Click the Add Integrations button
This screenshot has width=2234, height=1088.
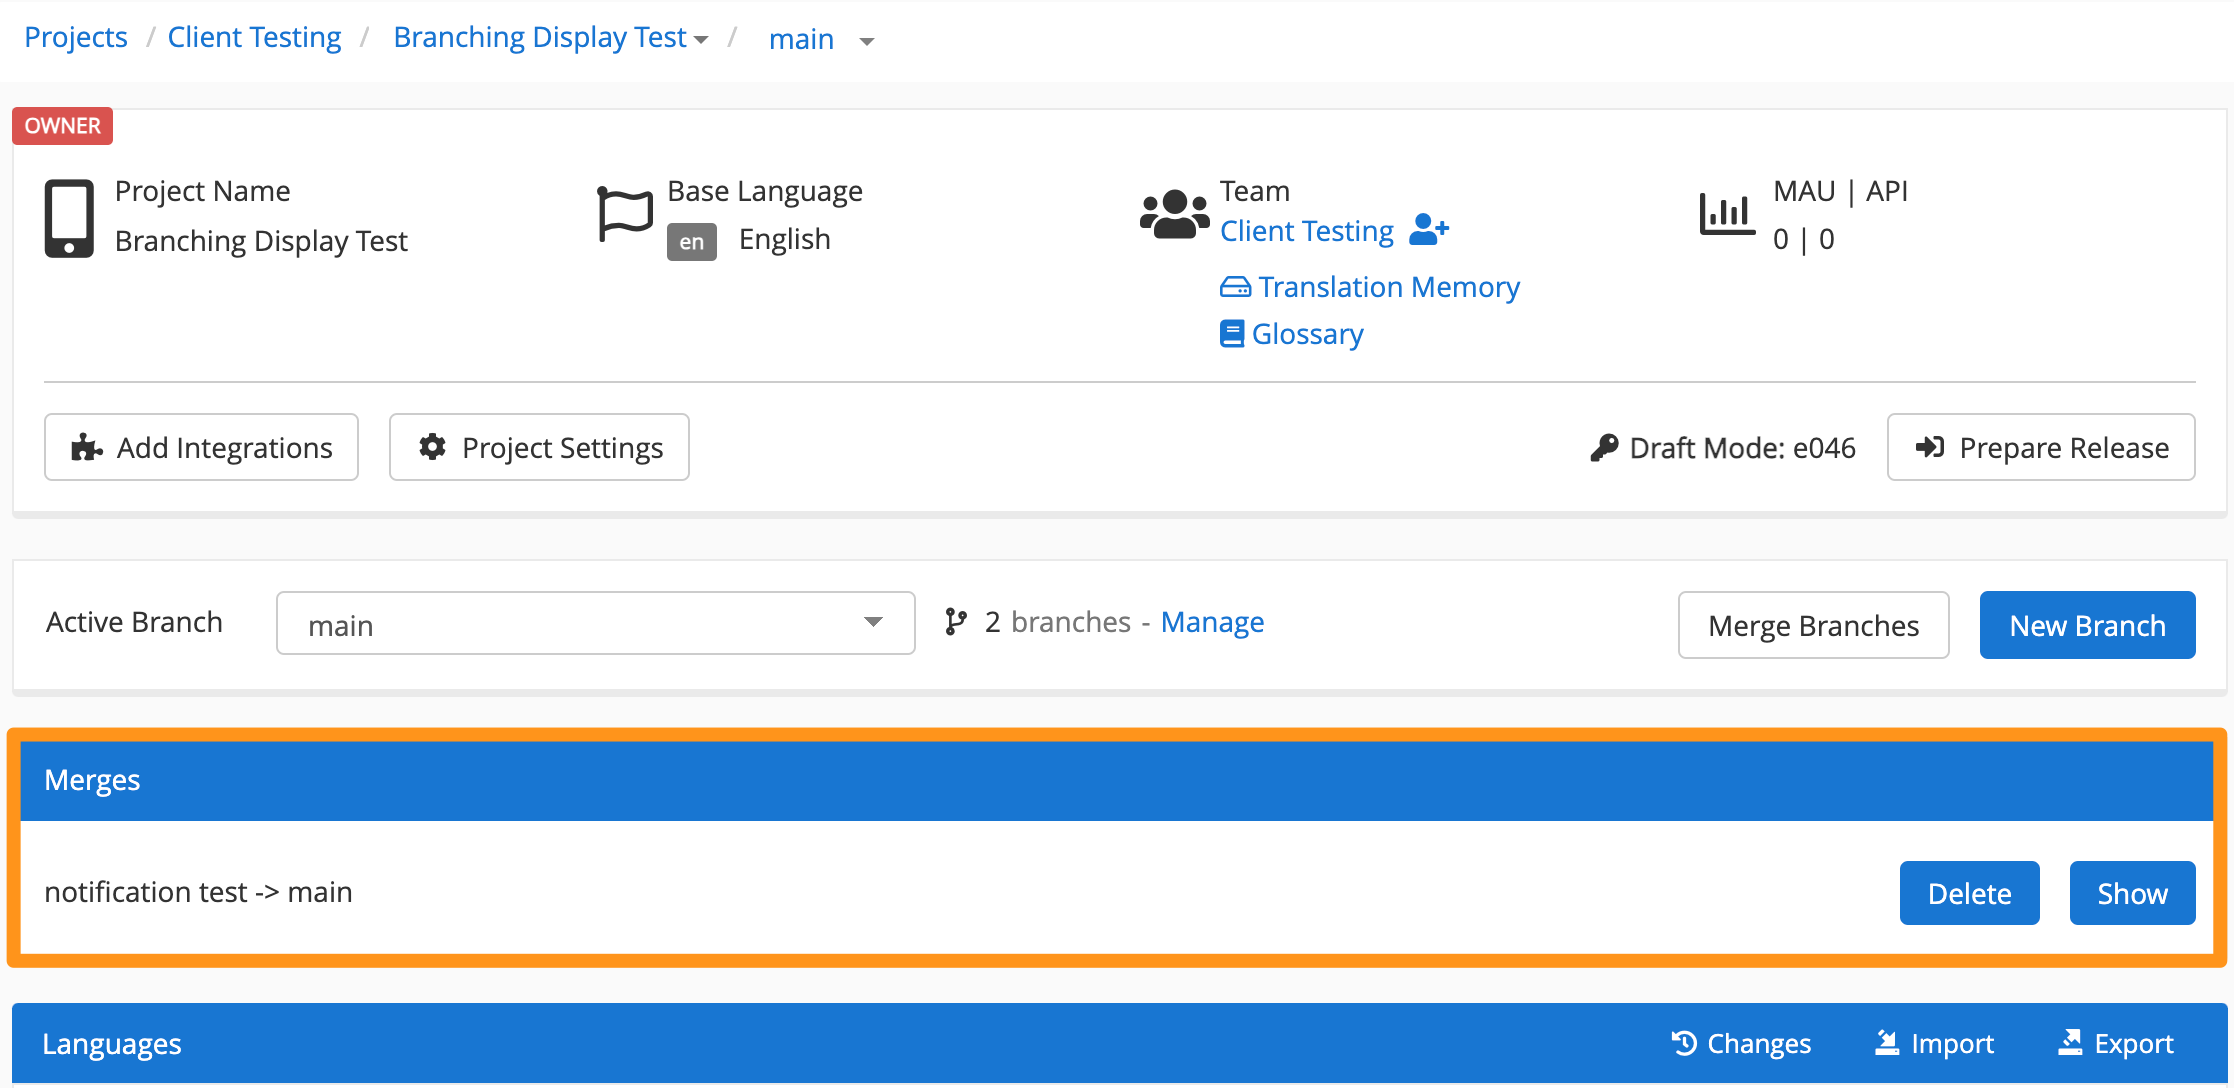201,447
